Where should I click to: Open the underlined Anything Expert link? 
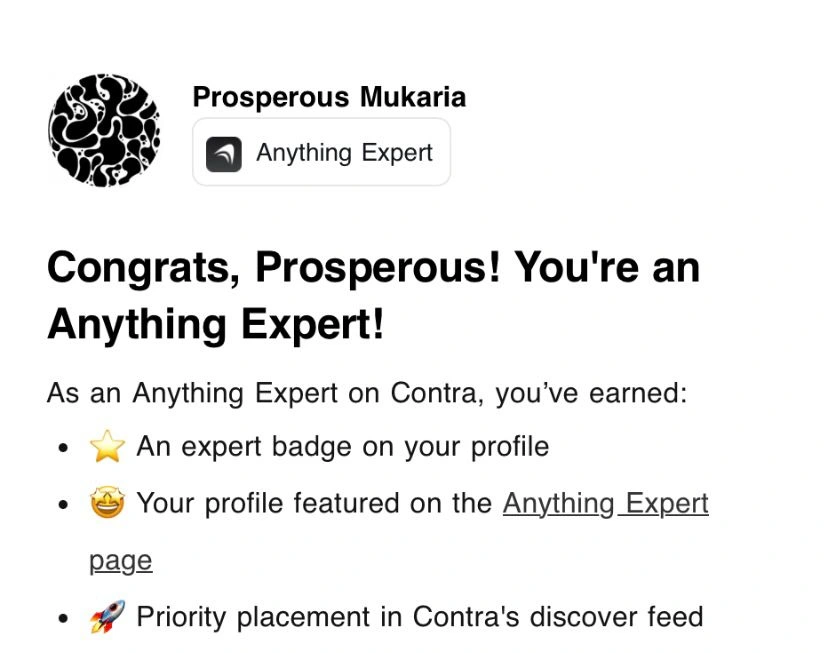point(605,503)
